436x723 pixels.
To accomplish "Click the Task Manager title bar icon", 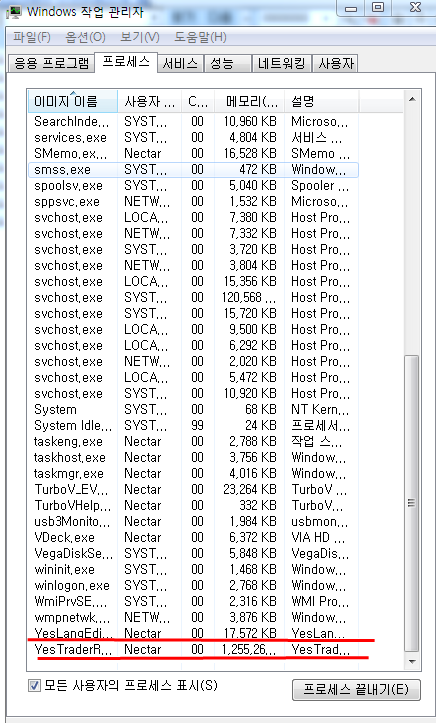I will (x=15, y=11).
